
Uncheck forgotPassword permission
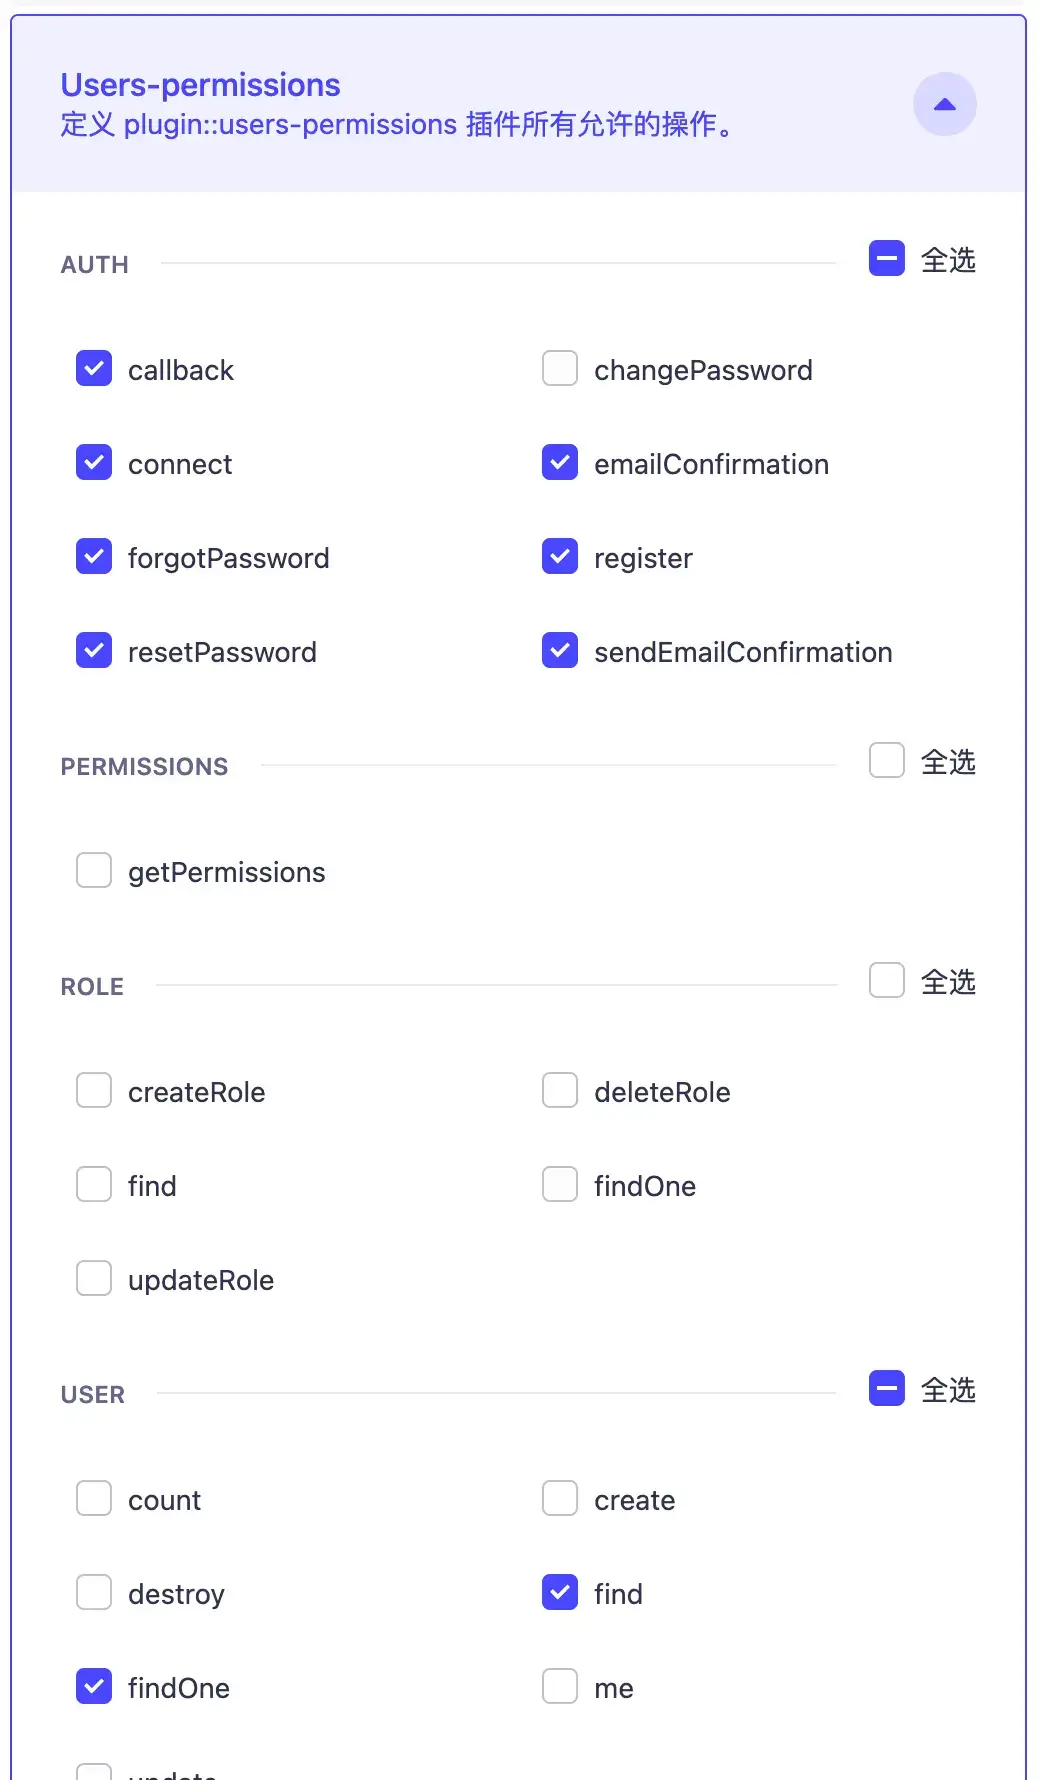94,556
